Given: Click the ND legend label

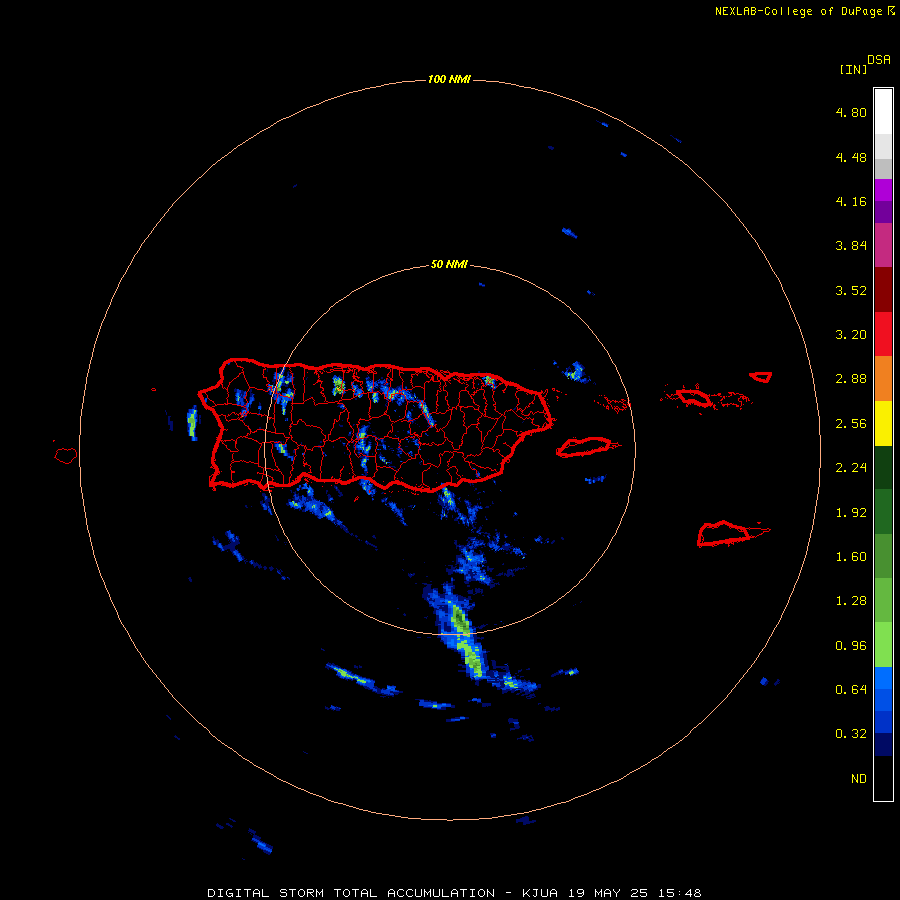Looking at the screenshot, I should pos(859,779).
